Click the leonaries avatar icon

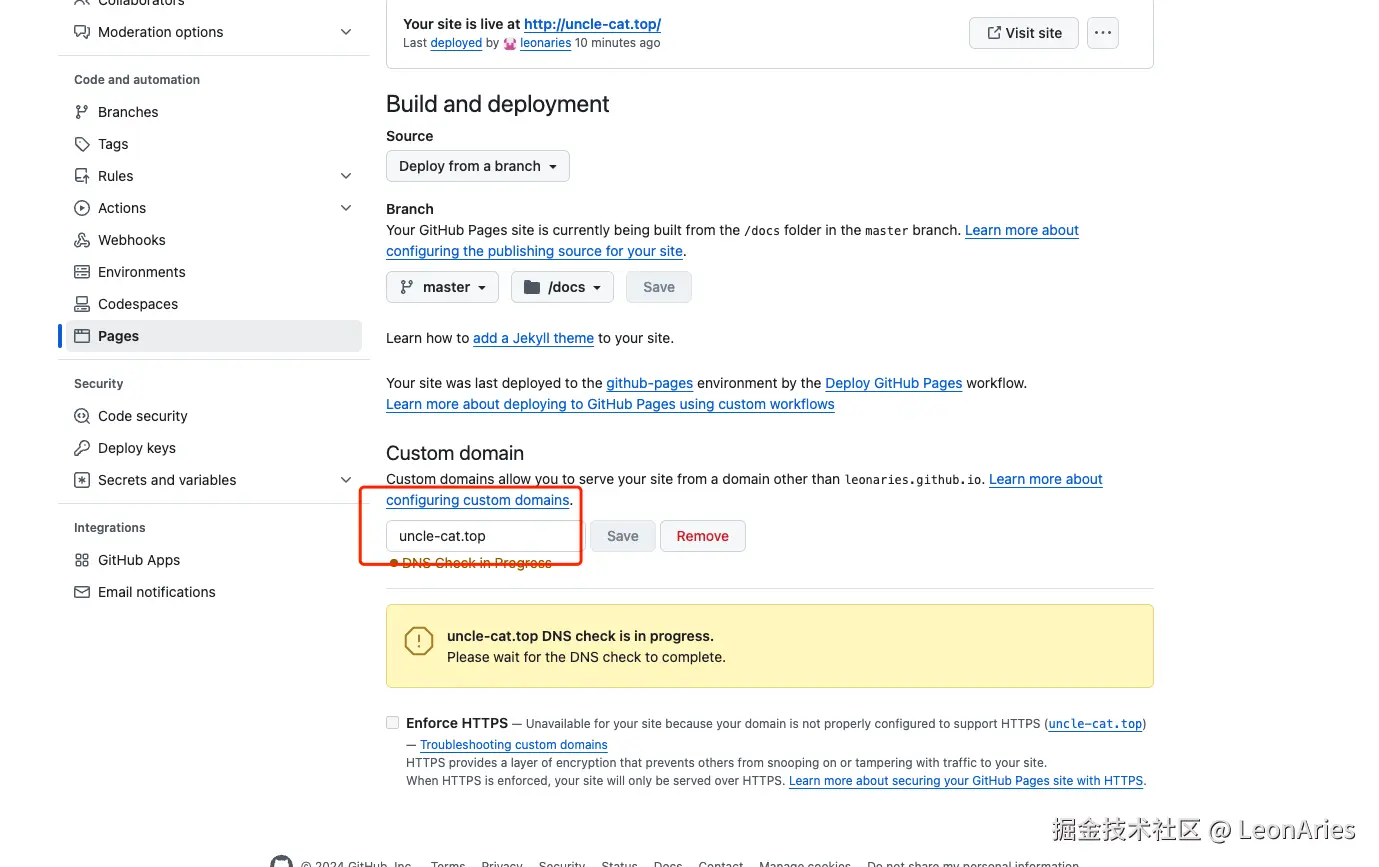pos(510,43)
